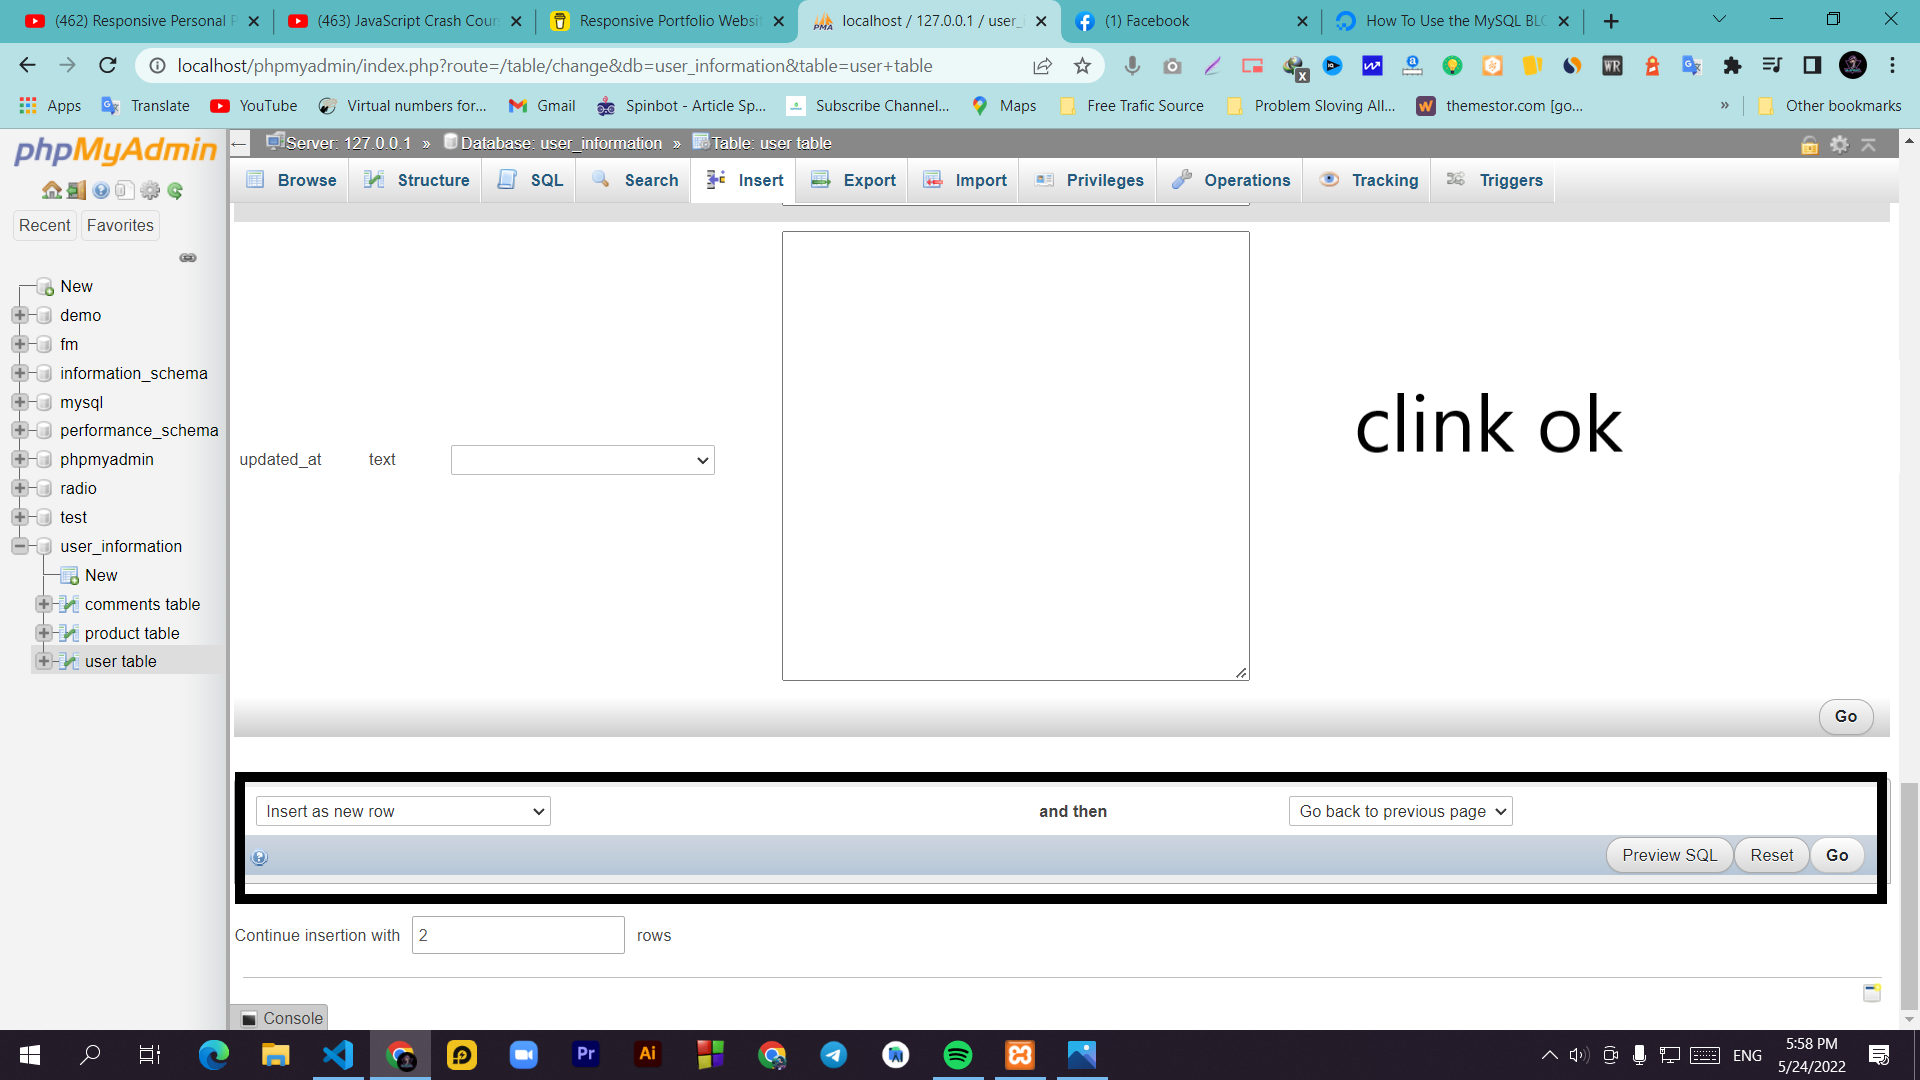Collapse the user_information database node
The width and height of the screenshot is (1920, 1080).
19,546
